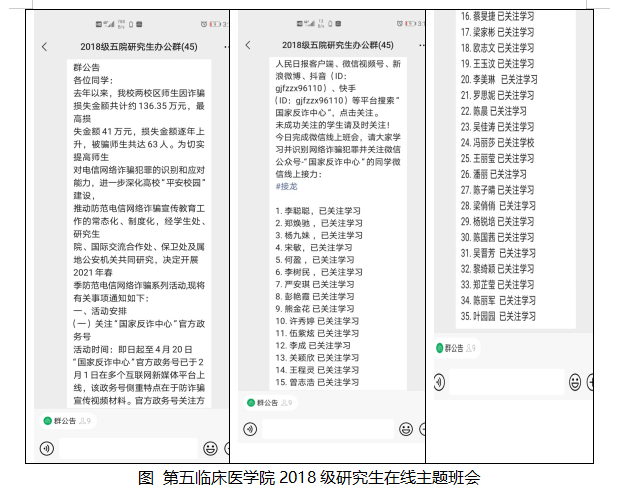Select entry 12. 李成 已关注学习
This screenshot has height=494, width=623.
[x=313, y=346]
